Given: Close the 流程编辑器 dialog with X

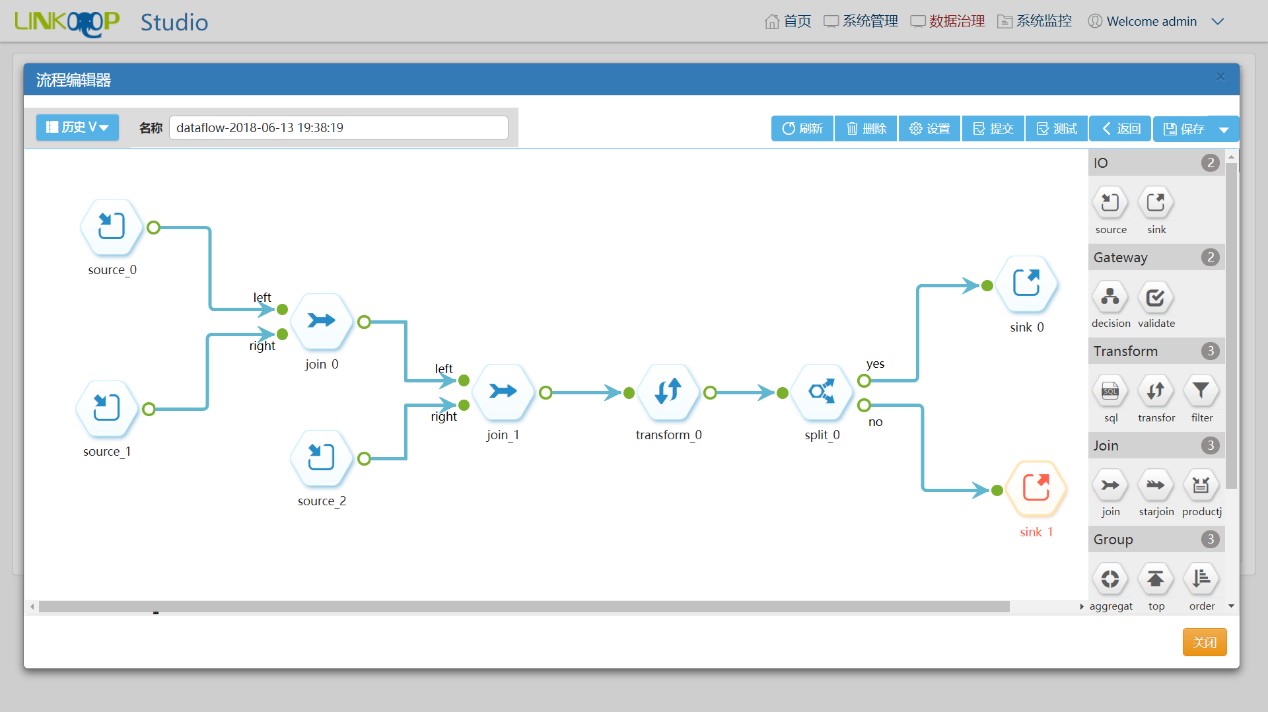Looking at the screenshot, I should click(x=1220, y=77).
